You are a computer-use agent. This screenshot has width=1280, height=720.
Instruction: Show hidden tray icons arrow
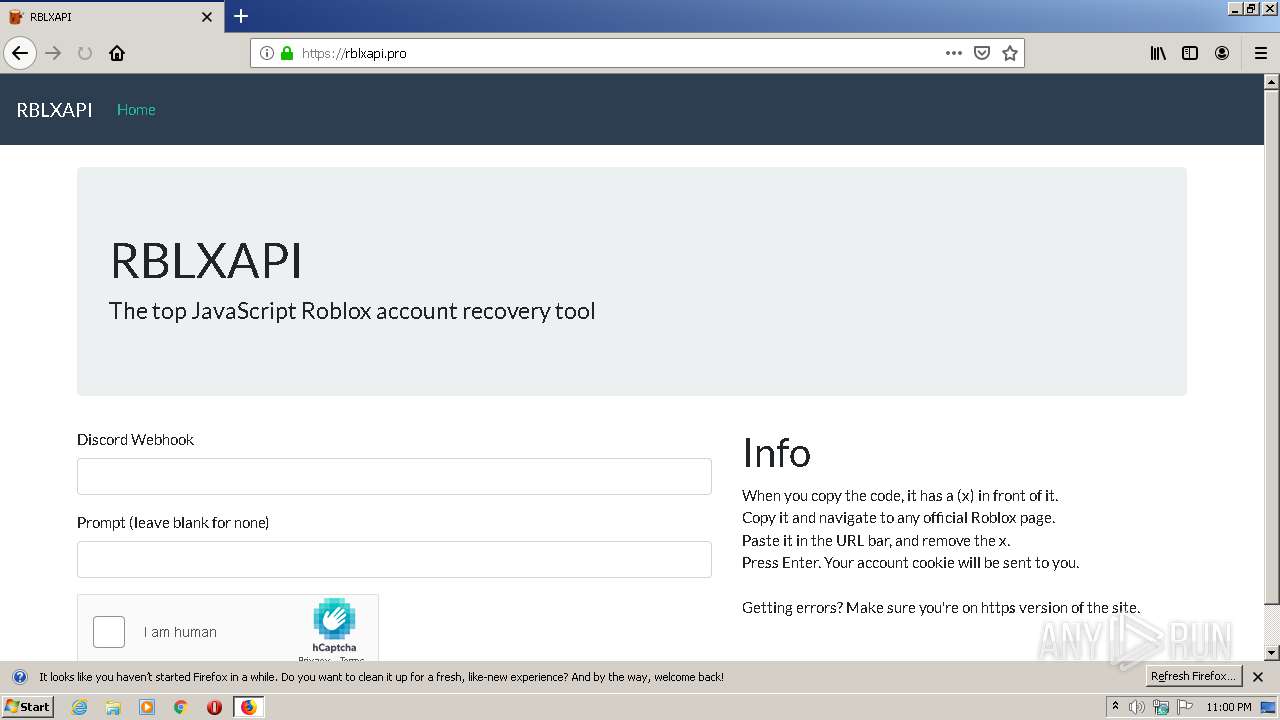tap(1115, 706)
